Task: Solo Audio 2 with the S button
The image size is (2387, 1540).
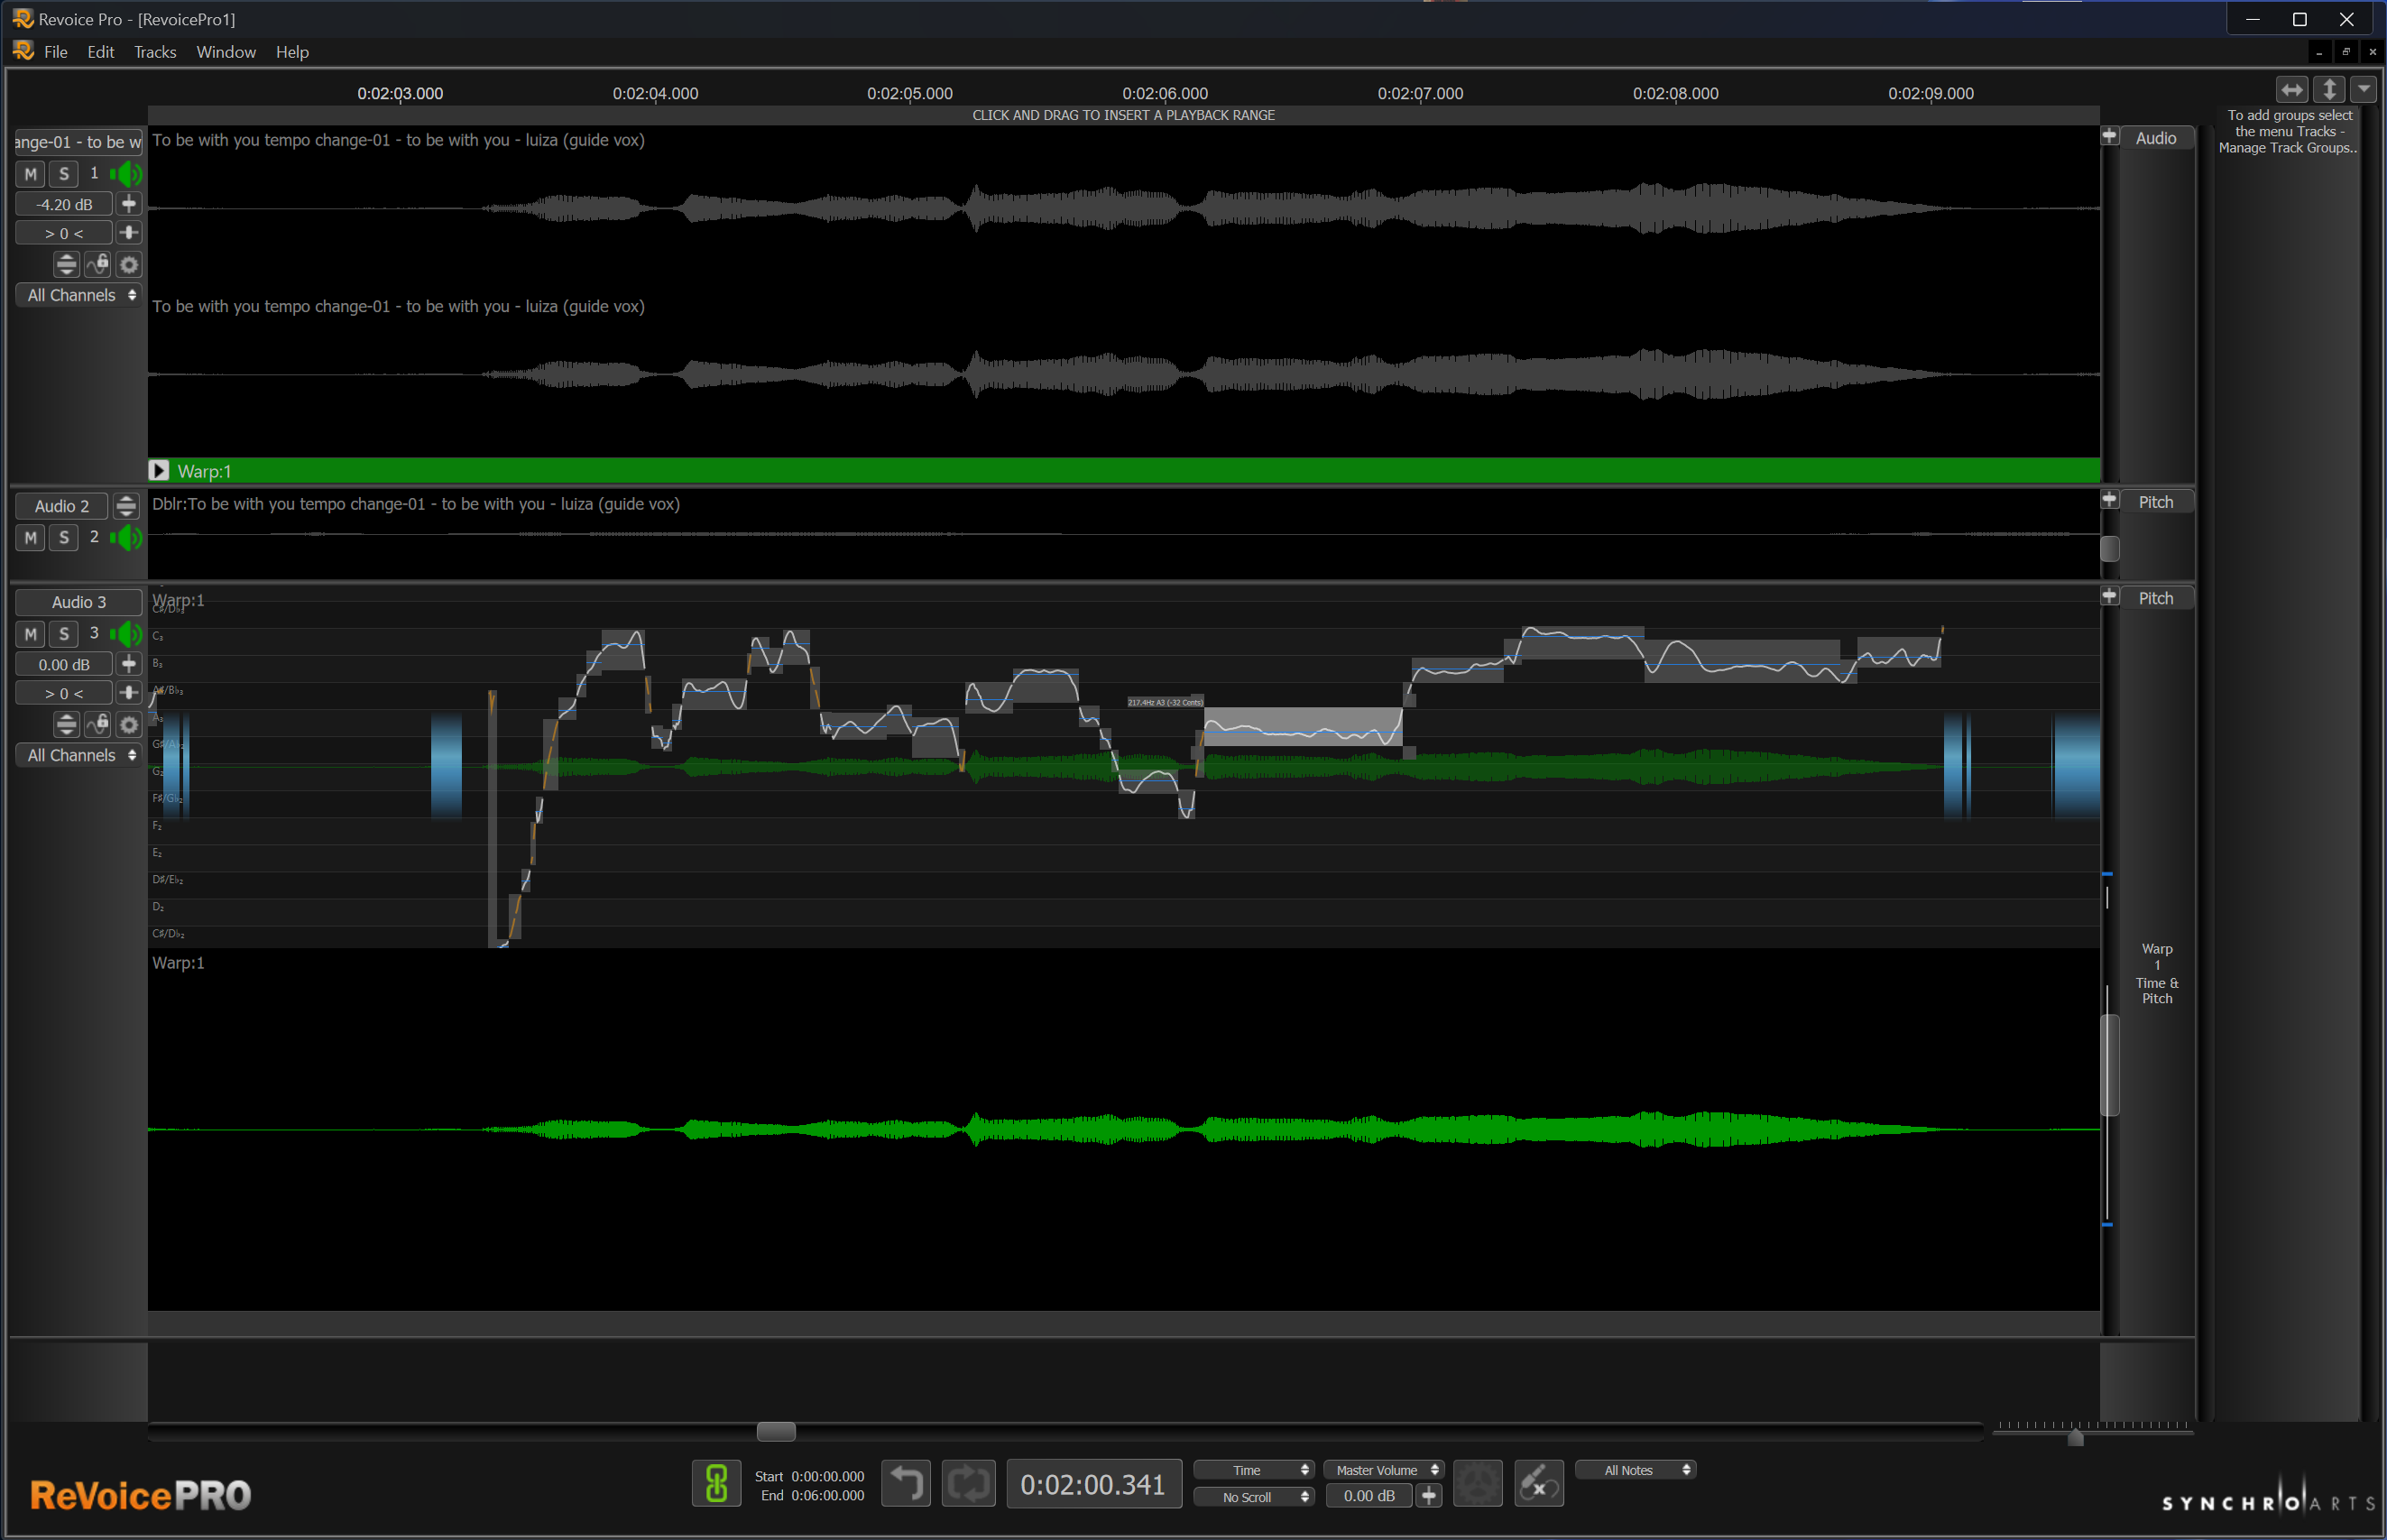Action: click(64, 538)
